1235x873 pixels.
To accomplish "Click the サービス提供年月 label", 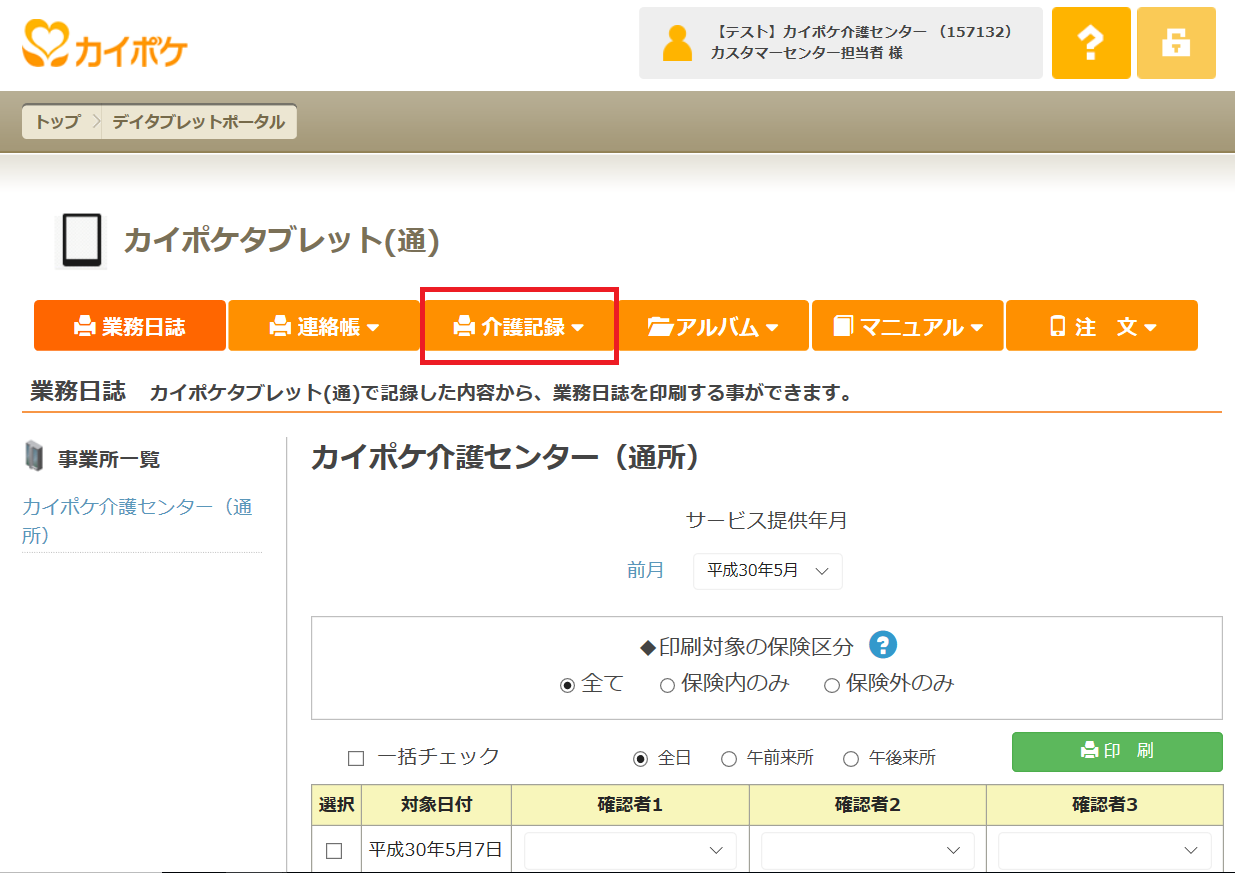I will point(767,520).
